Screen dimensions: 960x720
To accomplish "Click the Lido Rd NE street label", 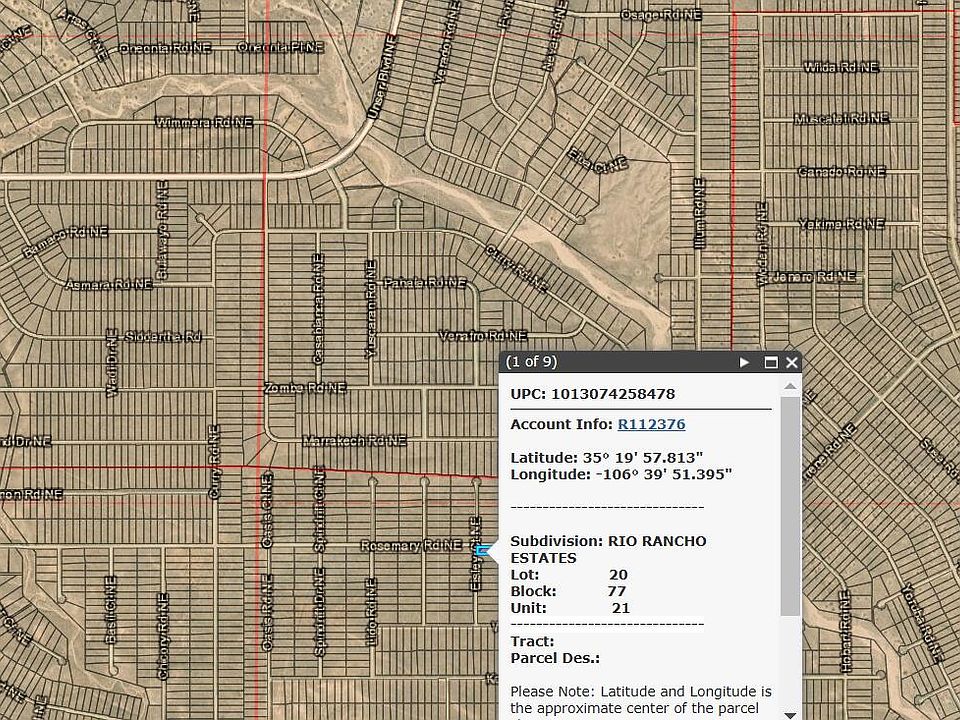I will 371,612.
